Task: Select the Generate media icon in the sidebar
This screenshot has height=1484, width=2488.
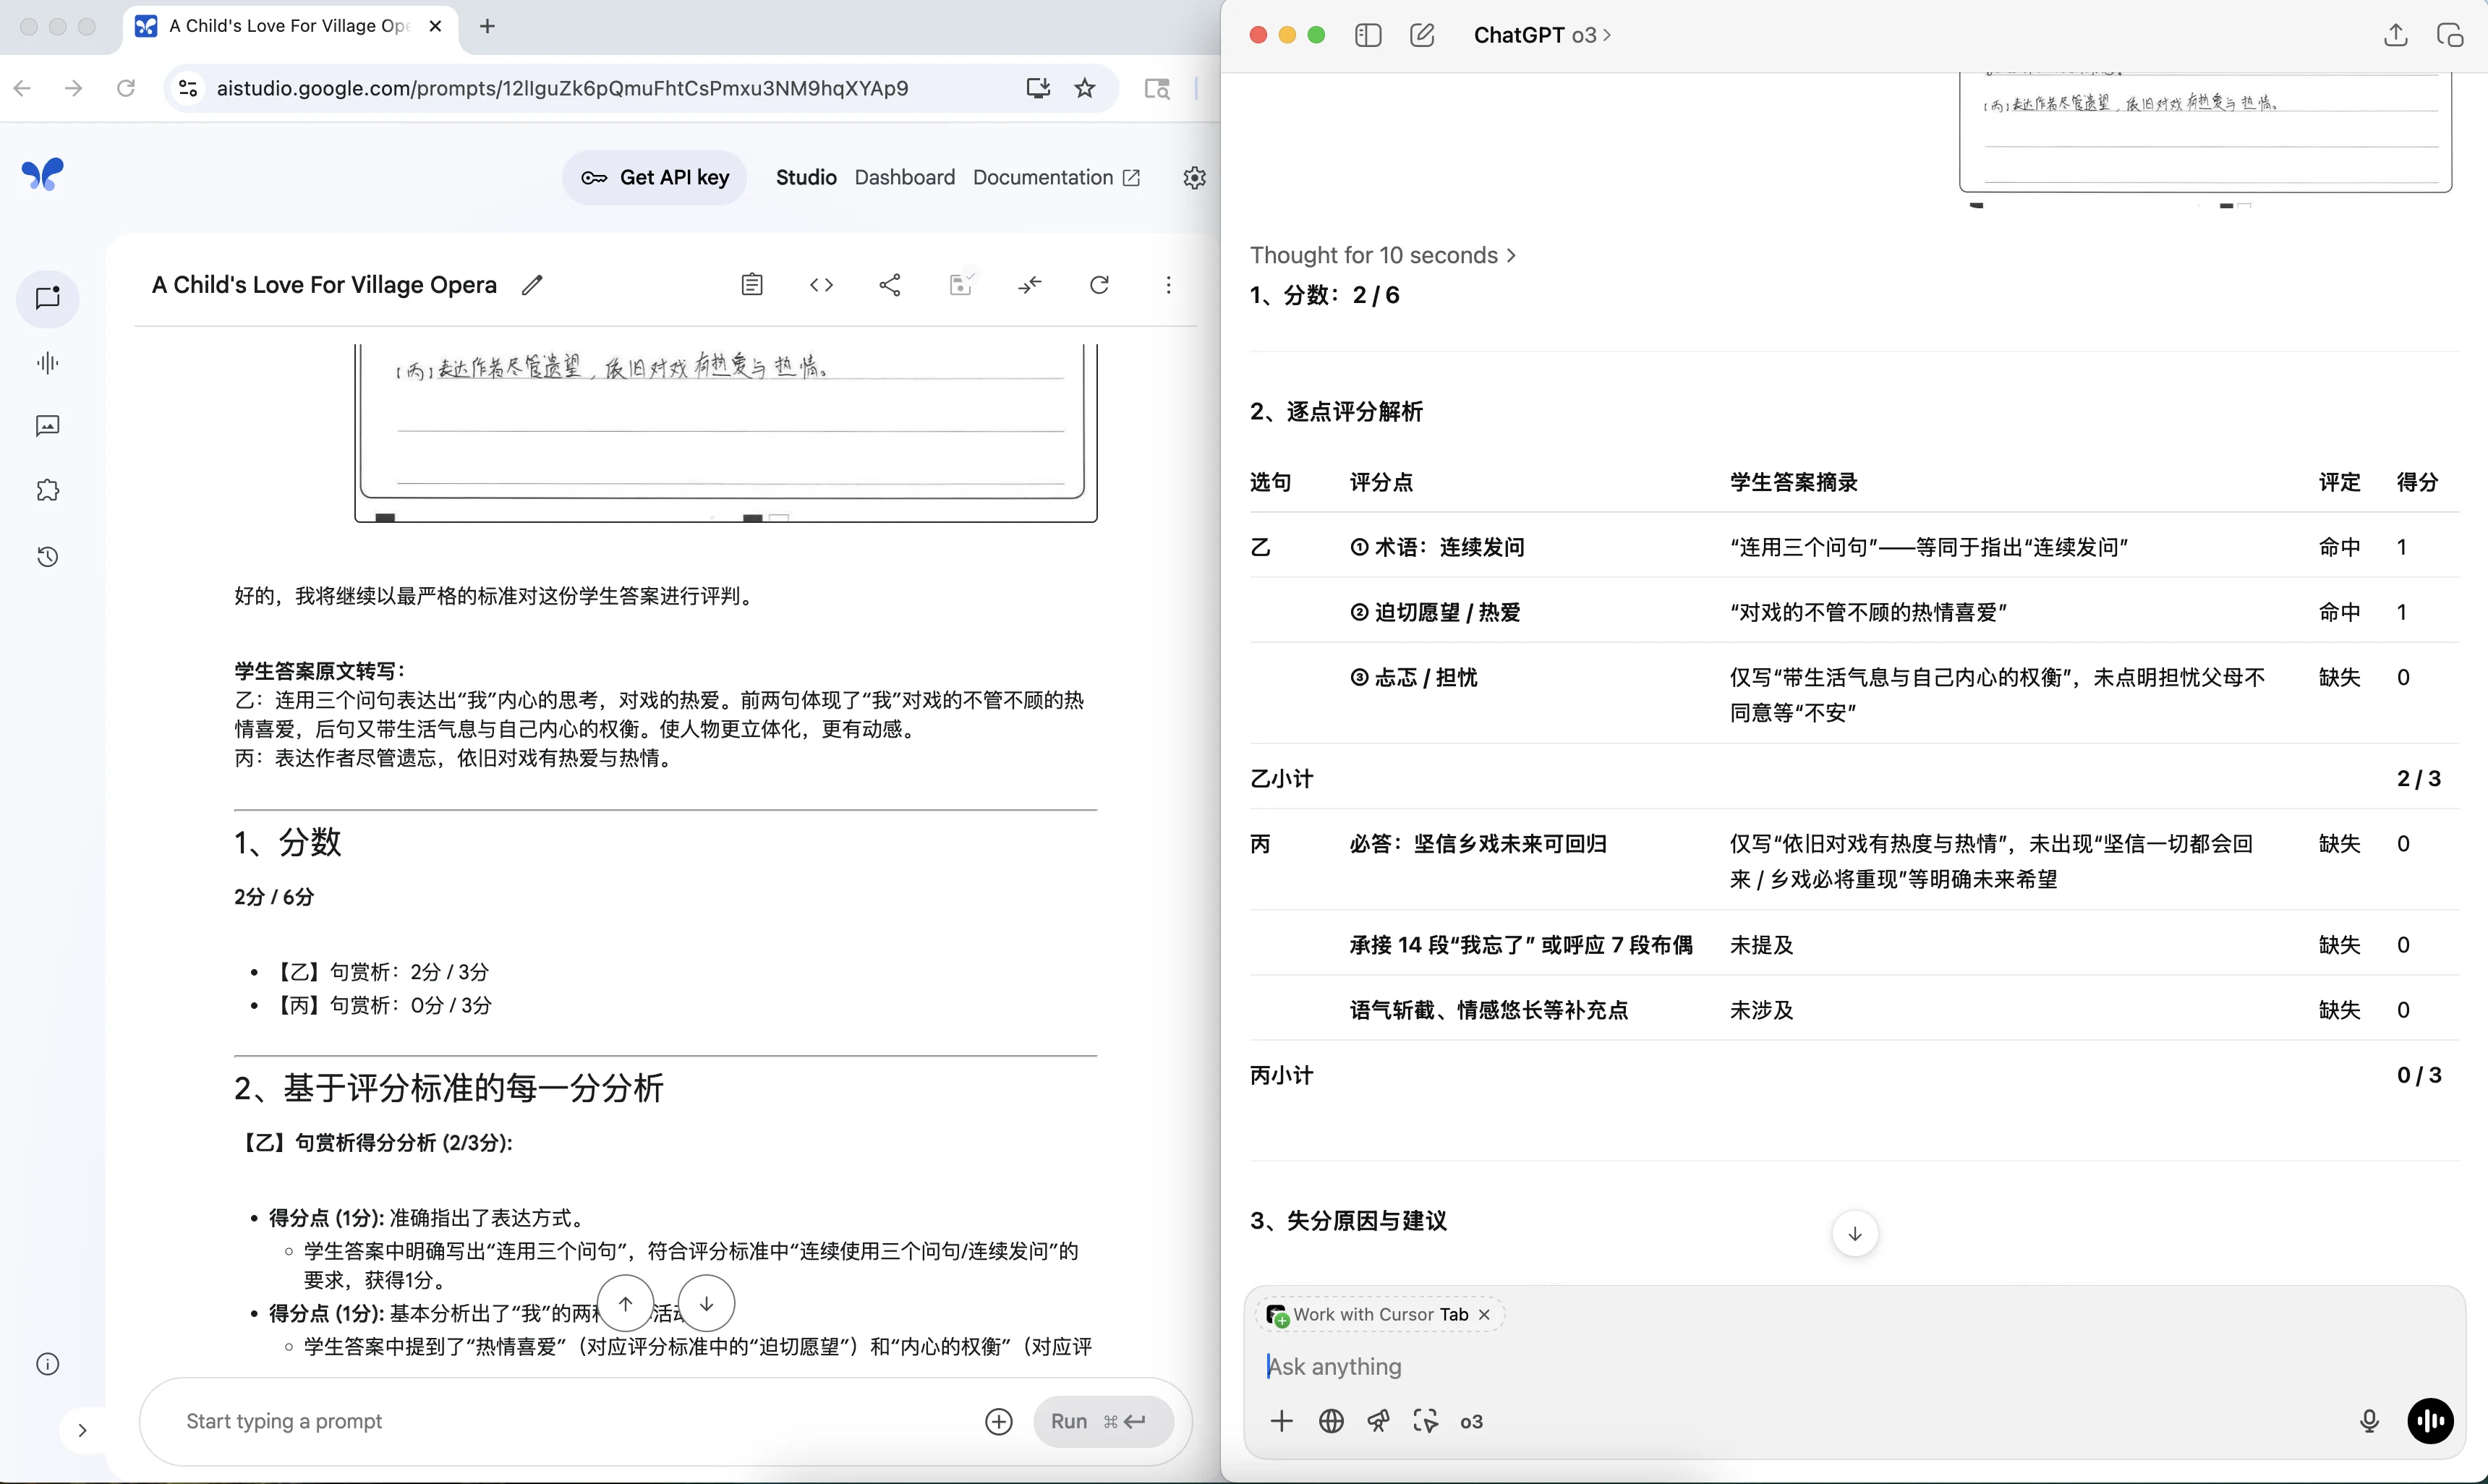Action: click(x=47, y=427)
